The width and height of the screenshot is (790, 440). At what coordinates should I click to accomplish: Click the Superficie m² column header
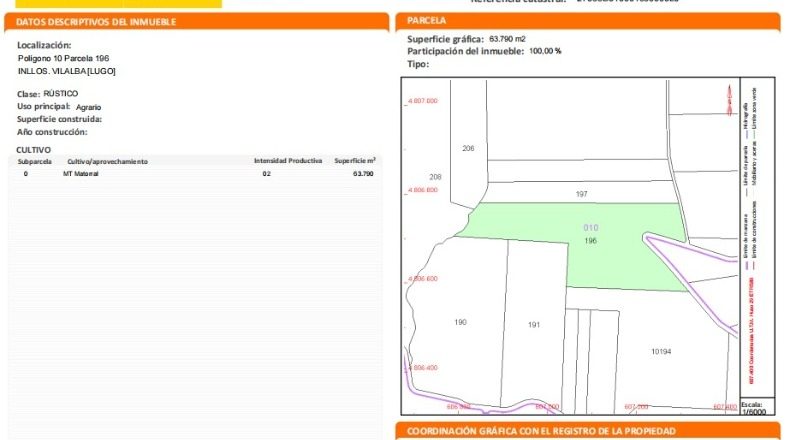coord(355,161)
